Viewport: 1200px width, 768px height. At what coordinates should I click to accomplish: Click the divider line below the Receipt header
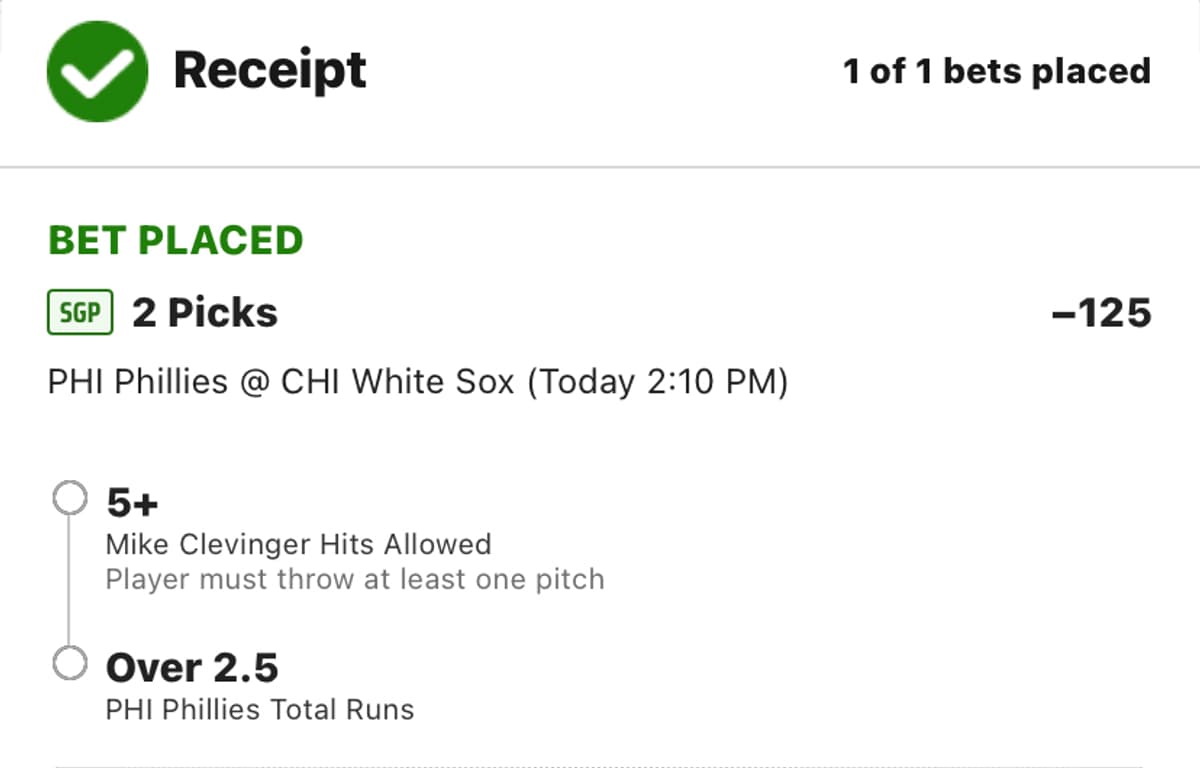(600, 166)
